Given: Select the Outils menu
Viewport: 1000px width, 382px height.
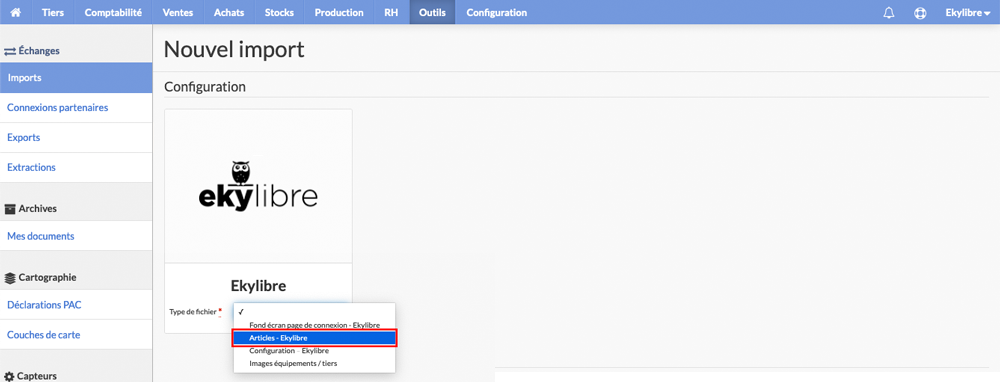Looking at the screenshot, I should point(432,12).
